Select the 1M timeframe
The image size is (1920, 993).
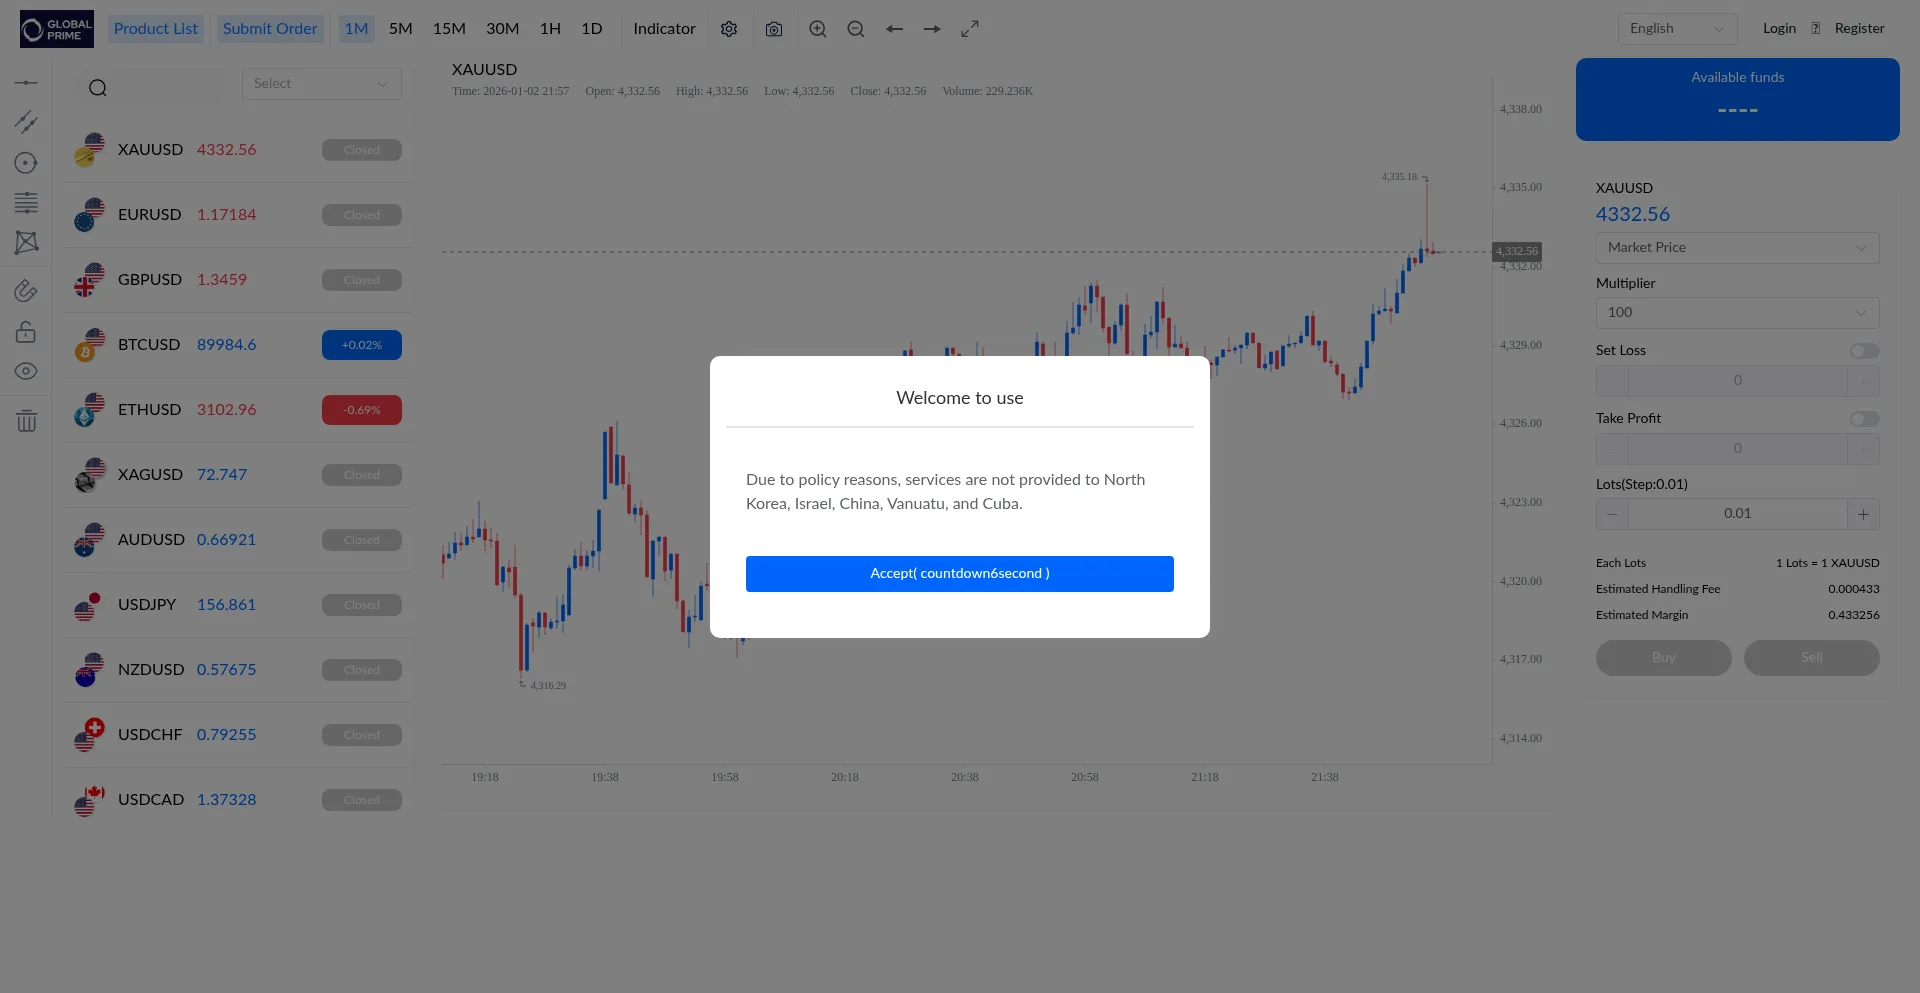(x=356, y=29)
